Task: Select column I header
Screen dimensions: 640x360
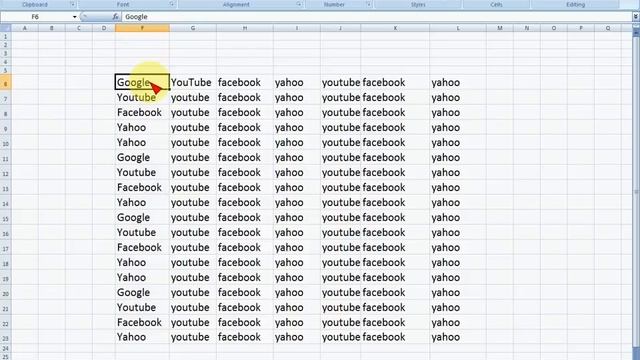Action: [297, 28]
